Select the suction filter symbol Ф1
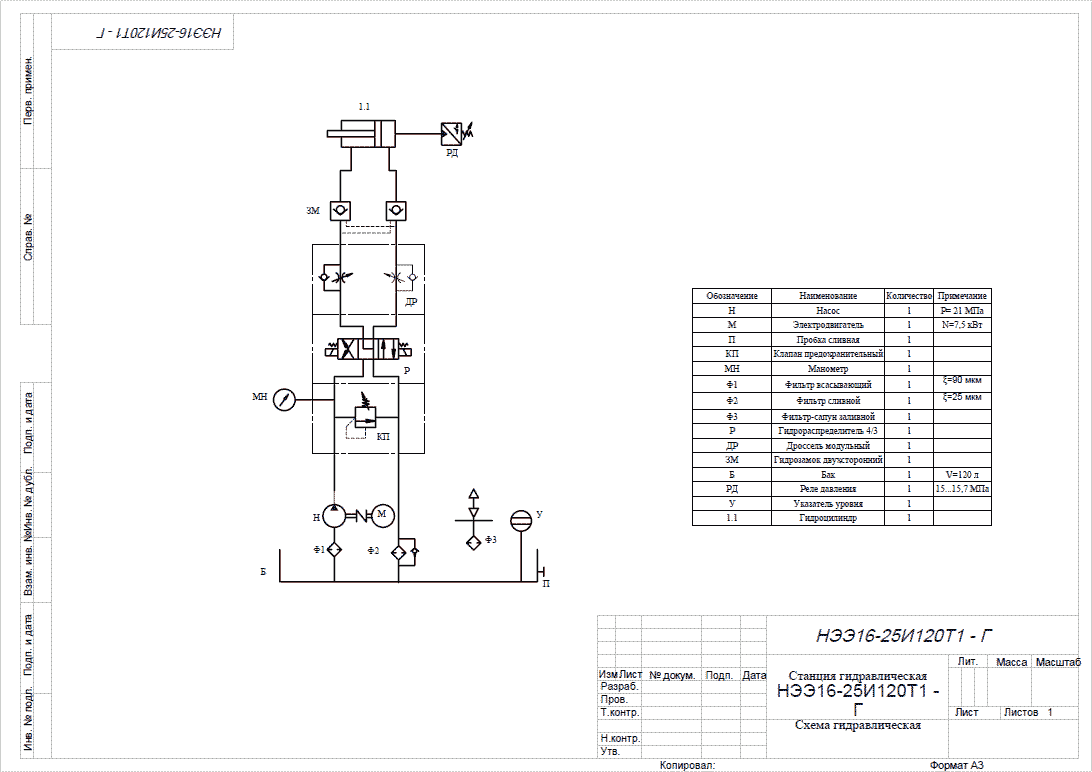 click(334, 550)
